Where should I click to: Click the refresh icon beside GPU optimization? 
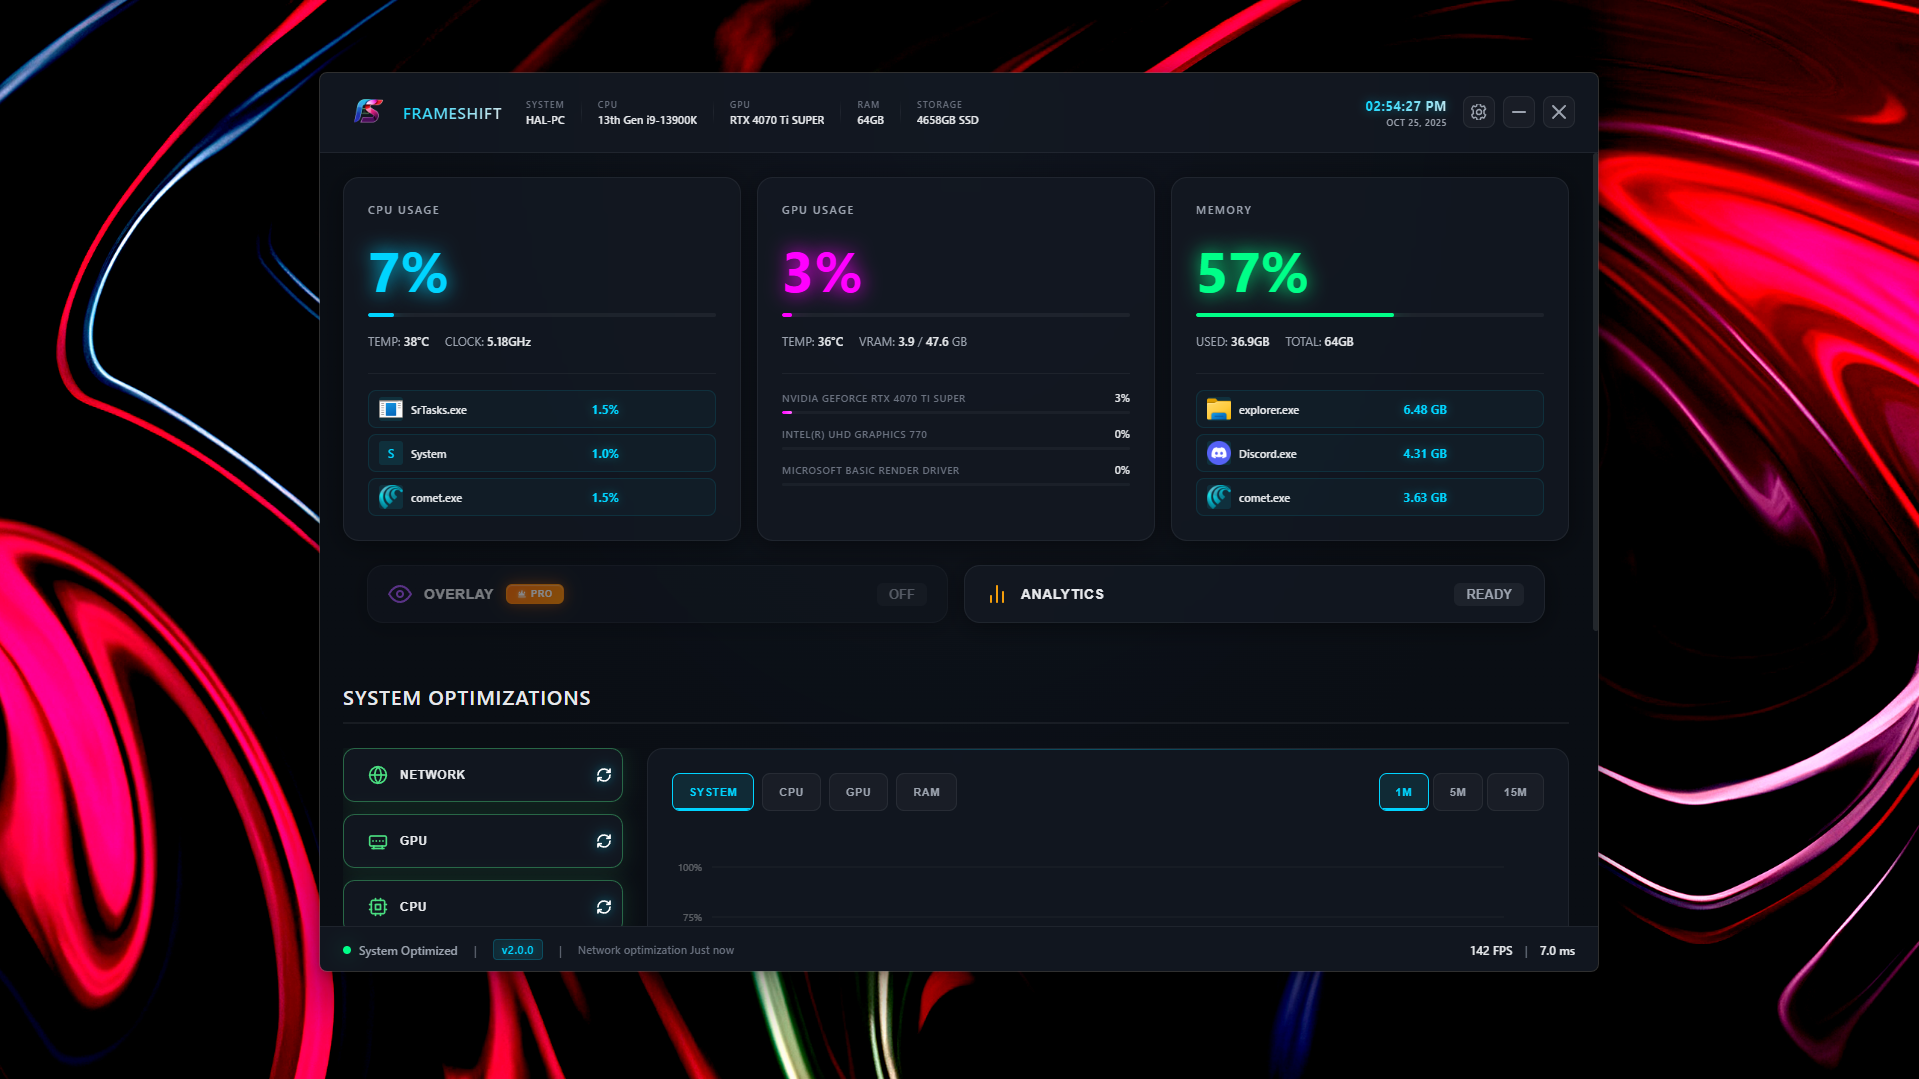pos(604,841)
